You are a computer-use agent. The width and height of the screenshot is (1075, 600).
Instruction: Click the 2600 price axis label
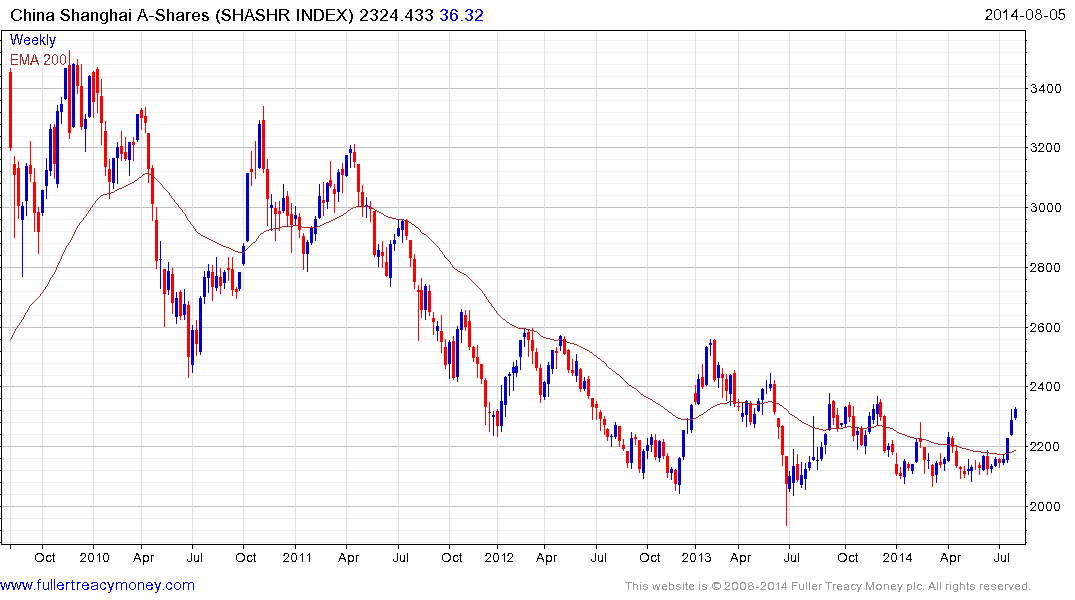click(1046, 328)
